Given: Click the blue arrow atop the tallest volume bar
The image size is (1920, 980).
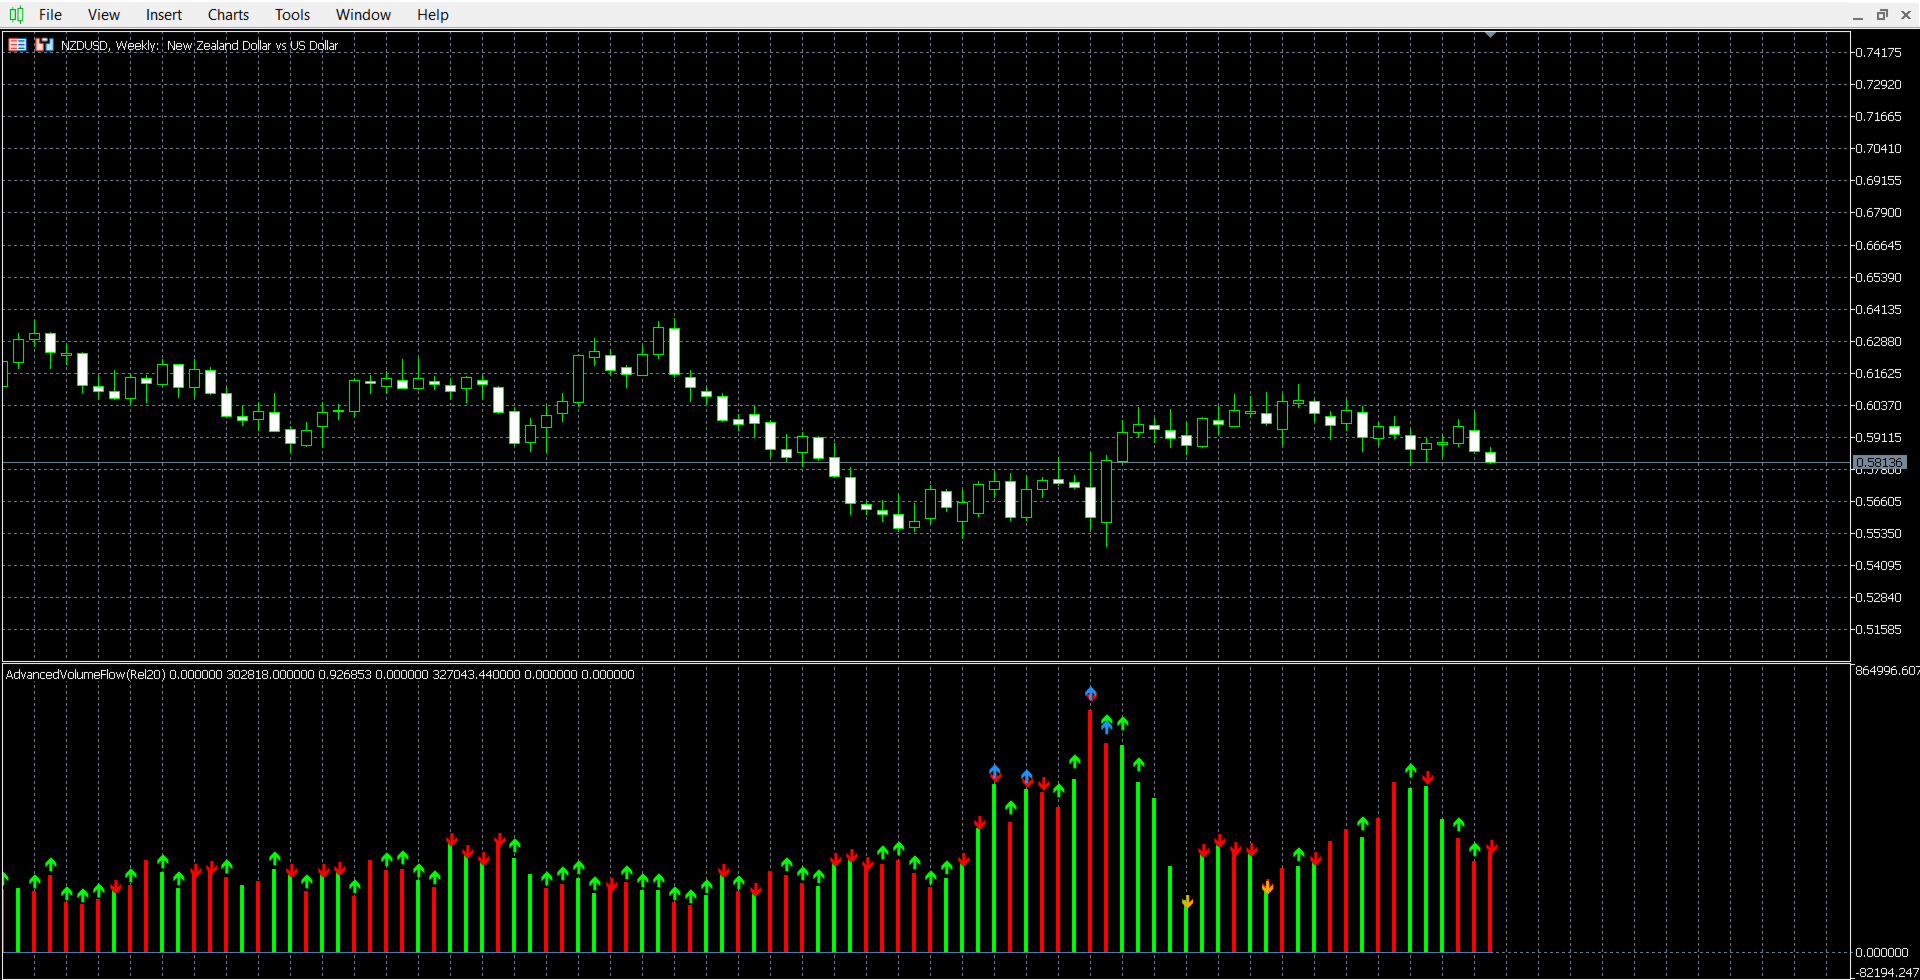Looking at the screenshot, I should point(1091,693).
